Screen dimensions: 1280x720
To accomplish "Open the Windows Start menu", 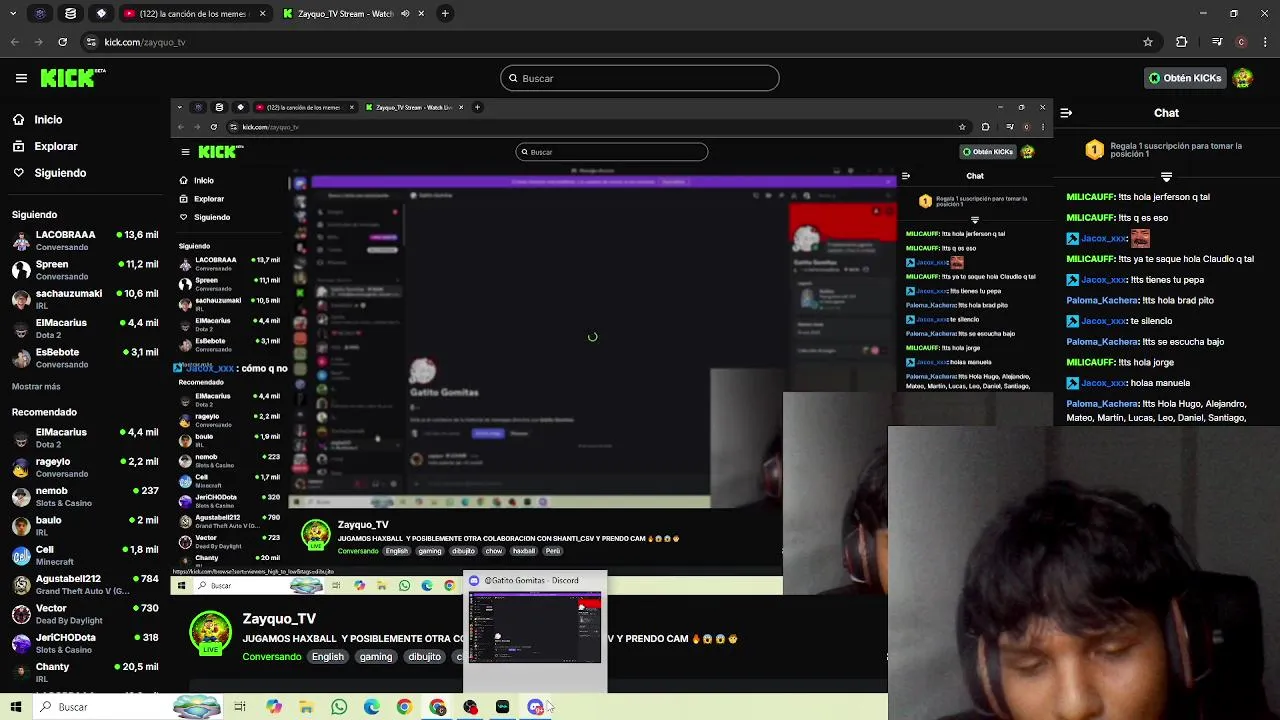I will (x=16, y=707).
